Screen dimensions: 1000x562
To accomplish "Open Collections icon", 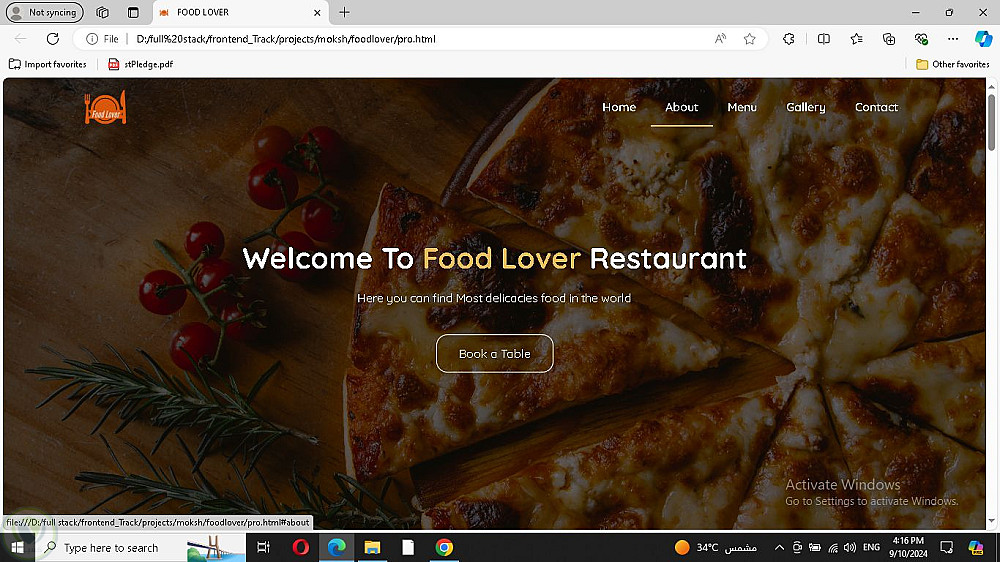I will pyautogui.click(x=888, y=39).
